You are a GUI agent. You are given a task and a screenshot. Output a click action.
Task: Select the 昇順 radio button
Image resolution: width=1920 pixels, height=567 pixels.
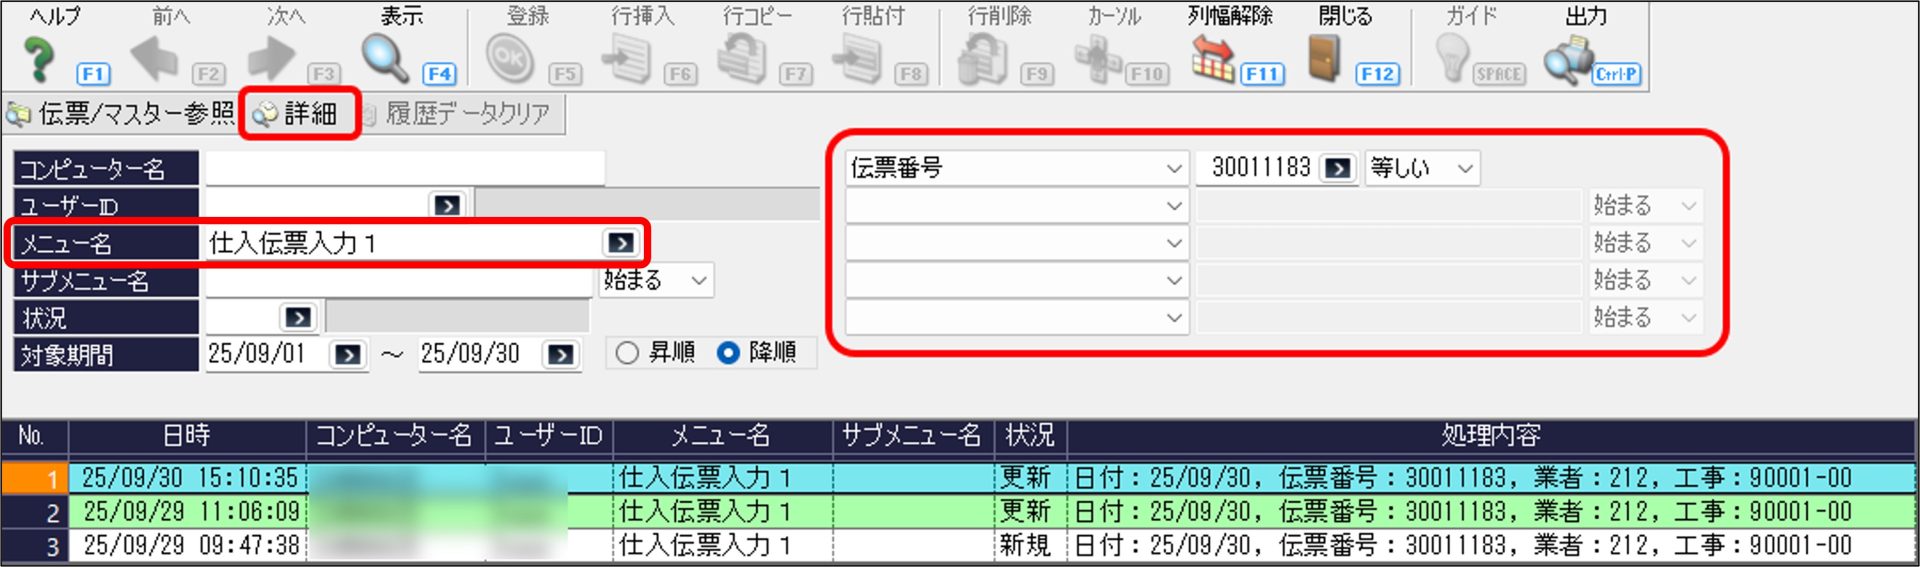pos(627,353)
